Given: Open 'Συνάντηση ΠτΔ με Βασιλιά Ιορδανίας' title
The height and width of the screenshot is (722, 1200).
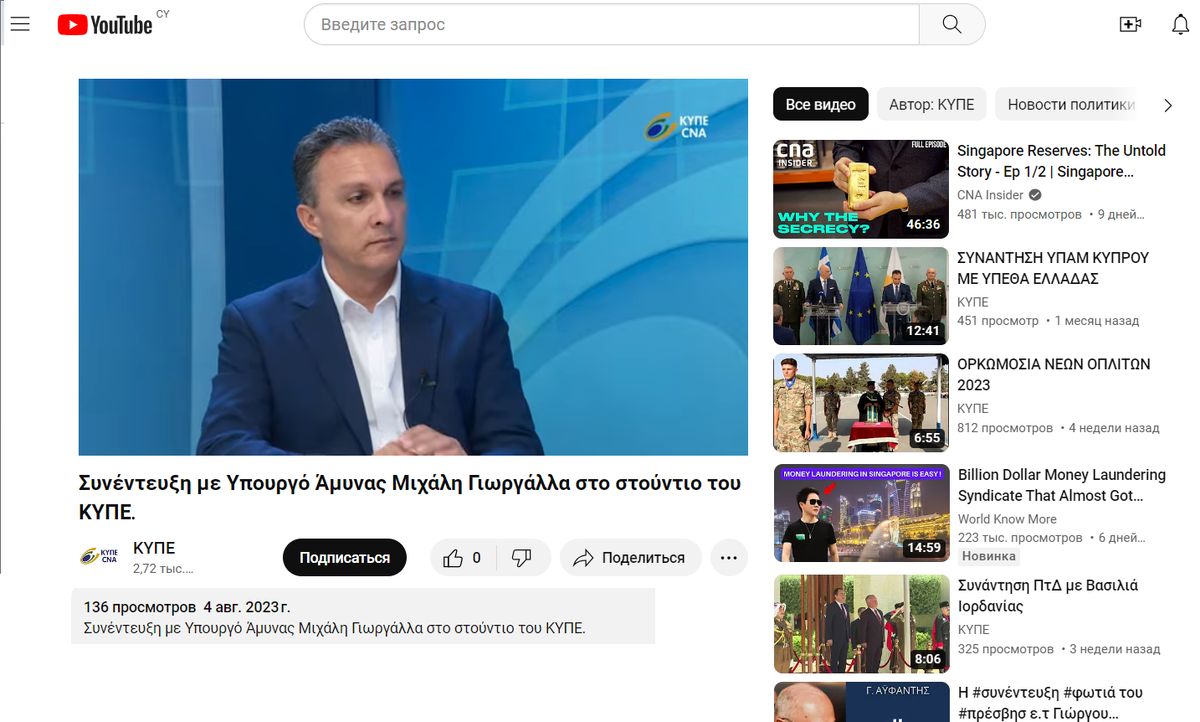Looking at the screenshot, I should (x=1048, y=596).
